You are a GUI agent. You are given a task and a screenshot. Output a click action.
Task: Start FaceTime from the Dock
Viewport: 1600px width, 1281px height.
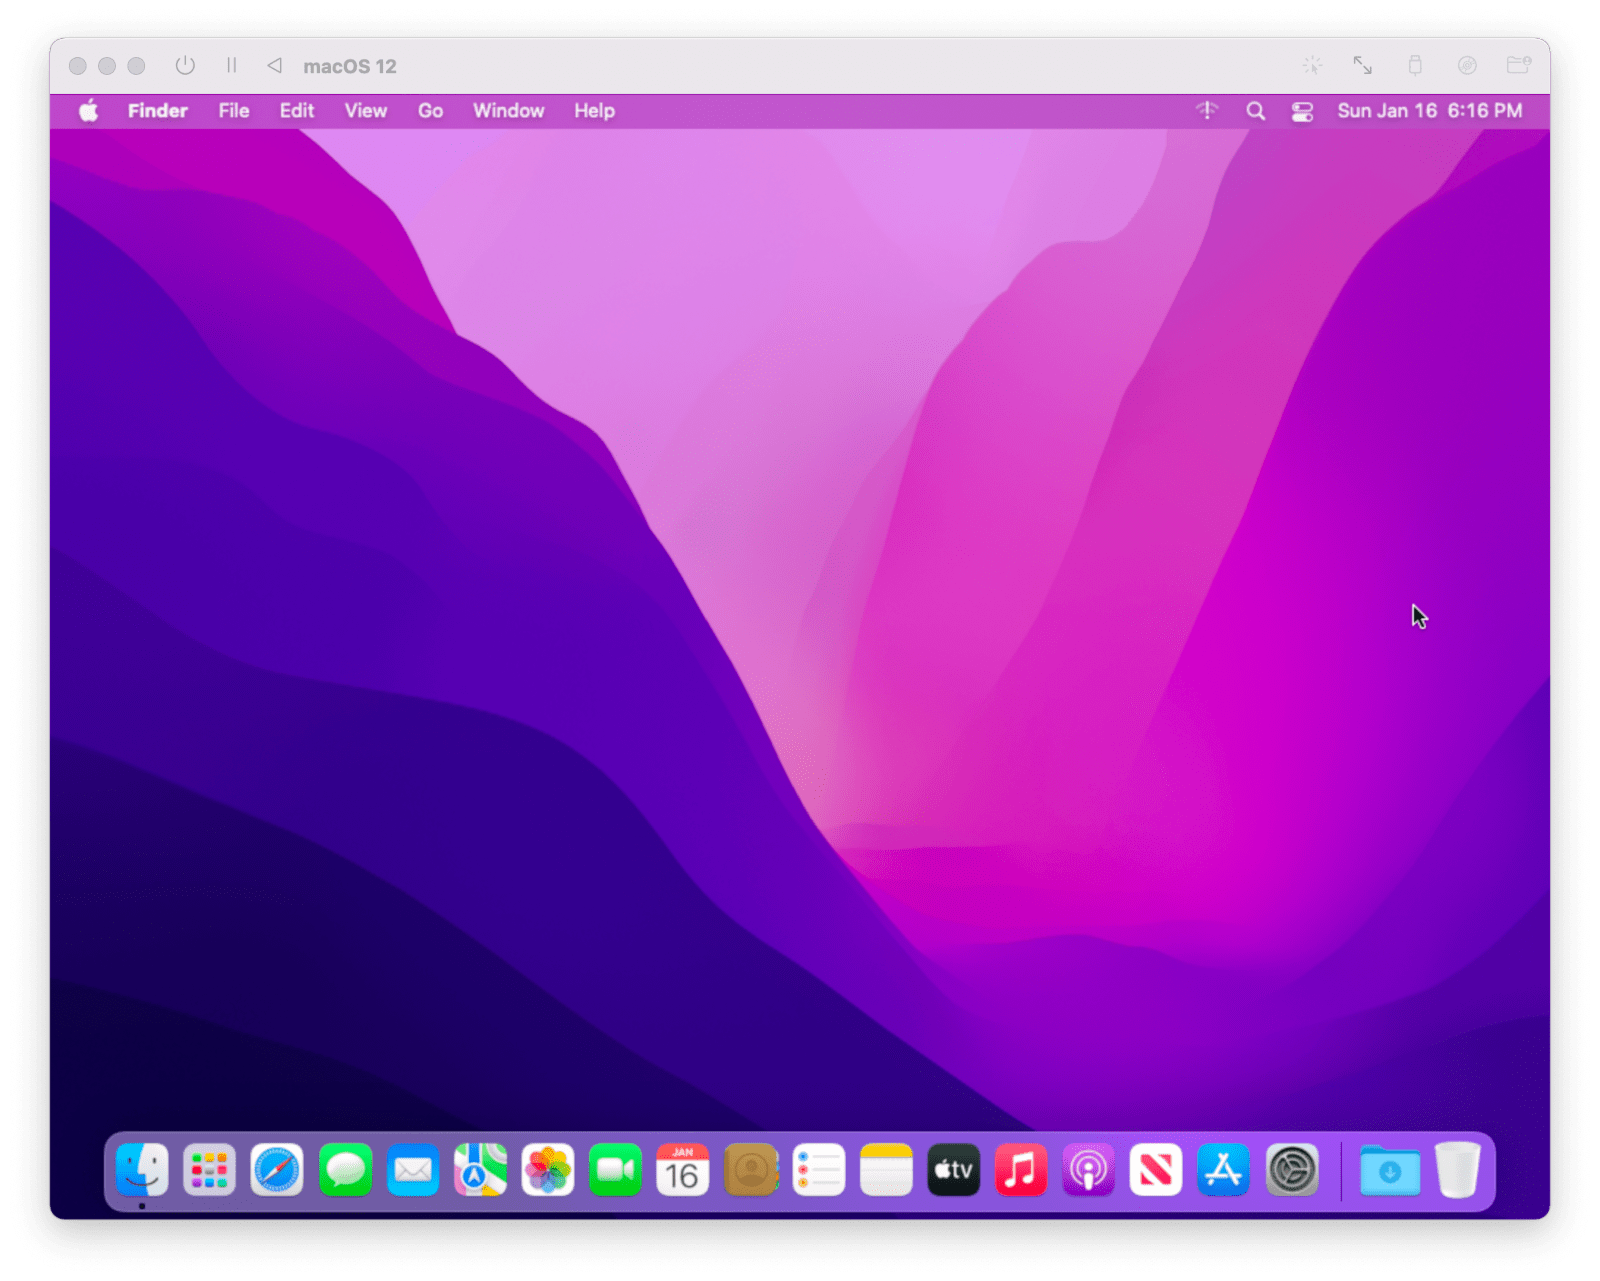point(615,1170)
